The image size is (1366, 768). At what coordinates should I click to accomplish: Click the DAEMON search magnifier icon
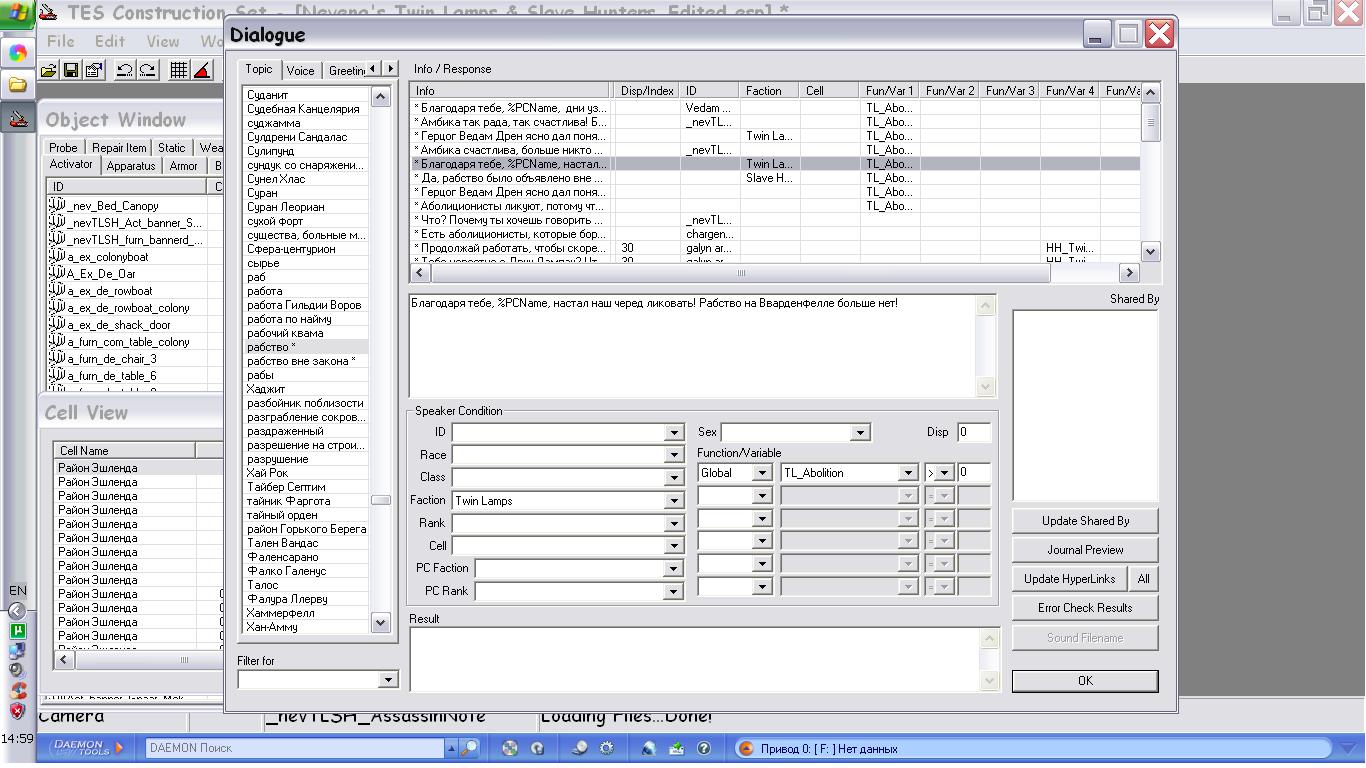point(469,748)
